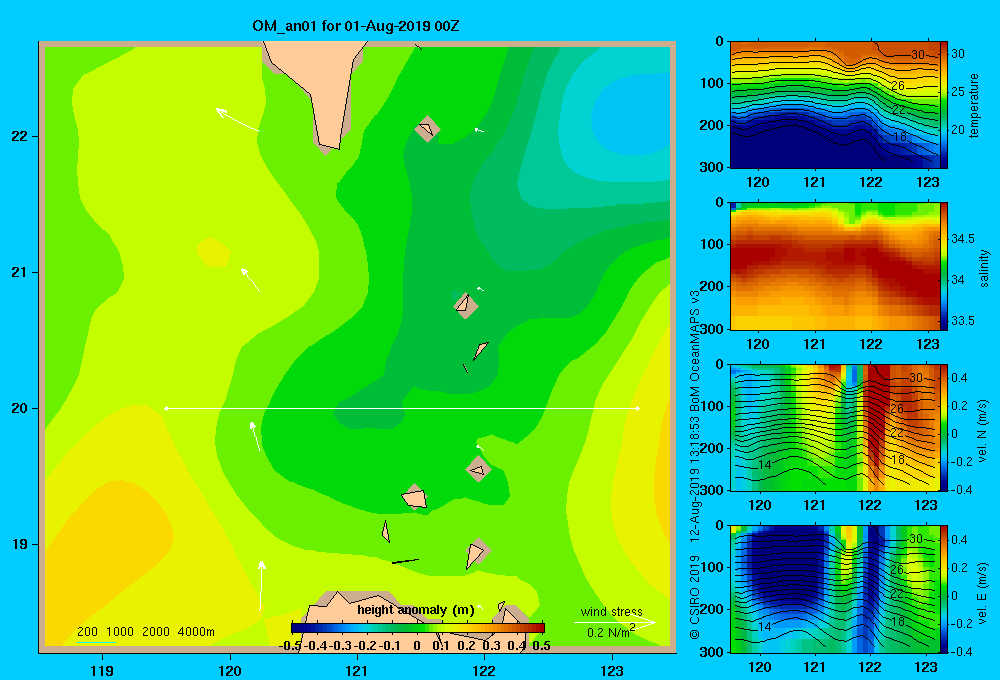Click the east endpoint of the transect line

(638, 408)
